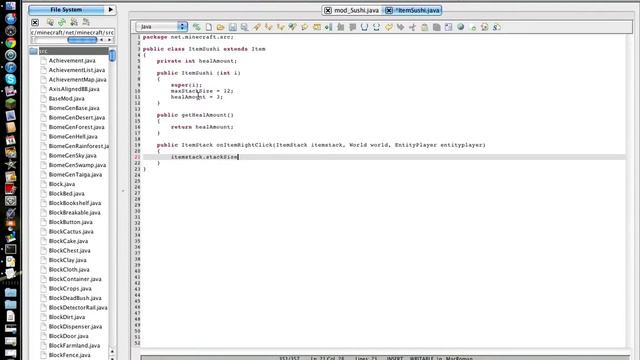
Task: Click the File System panel header
Action: 66,9
